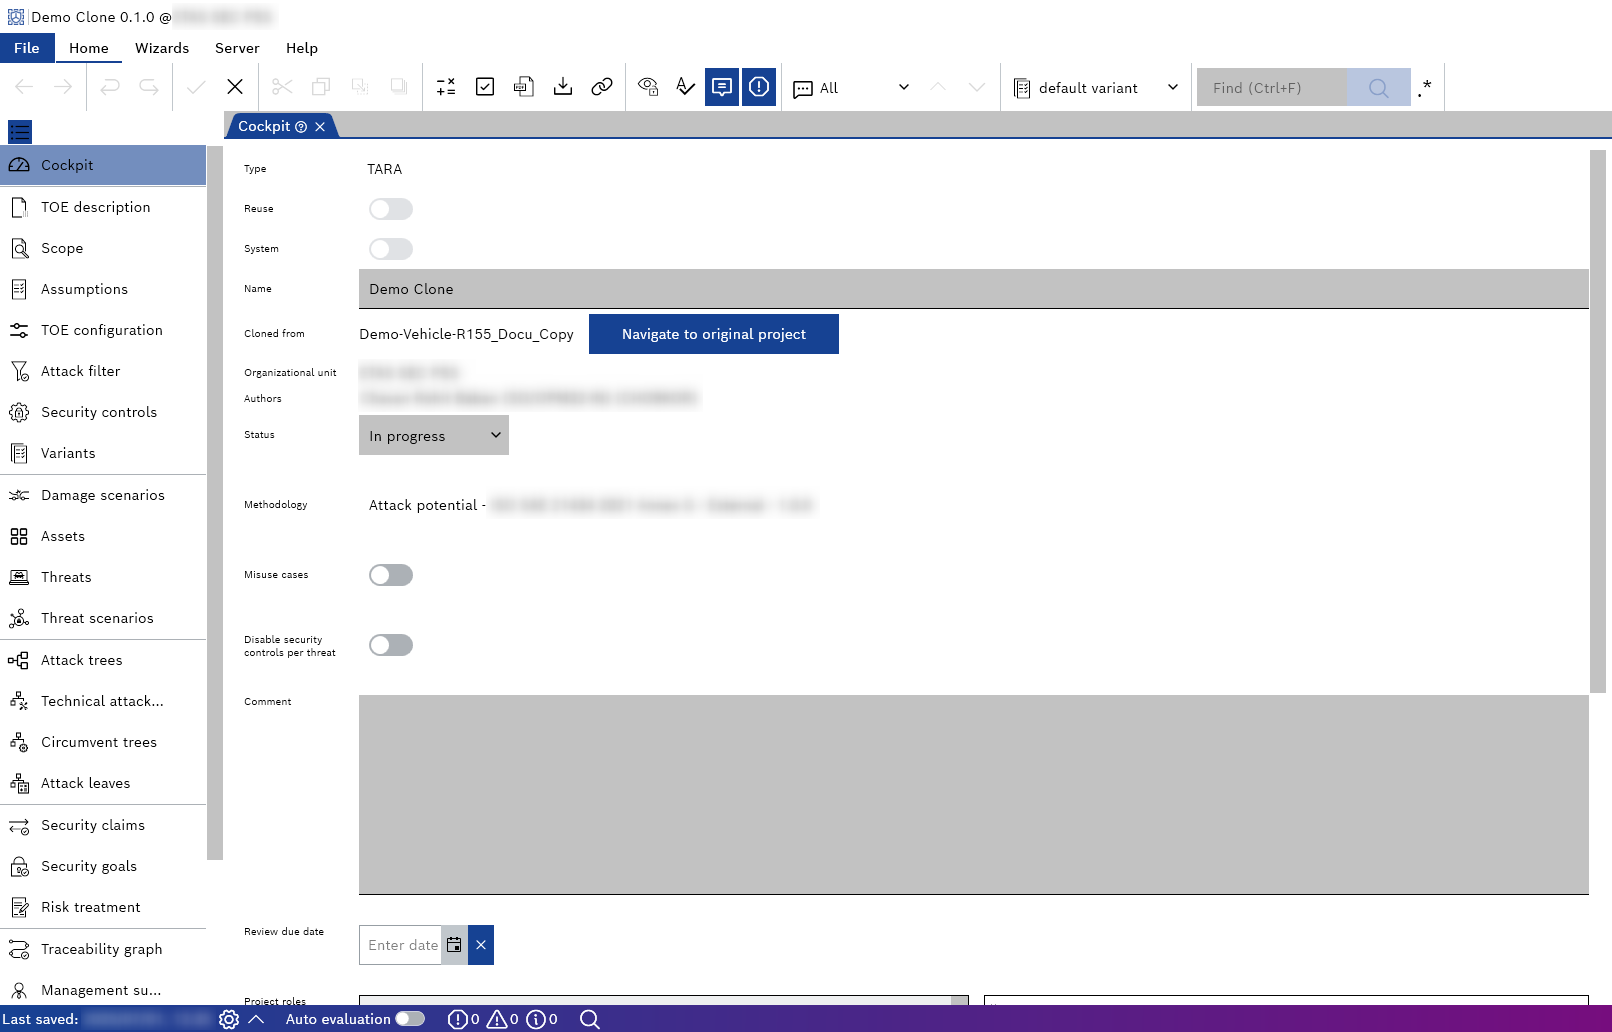Click the calculator evaluate icon in toolbar
Viewport: 1612px width, 1032px height.
(x=446, y=87)
